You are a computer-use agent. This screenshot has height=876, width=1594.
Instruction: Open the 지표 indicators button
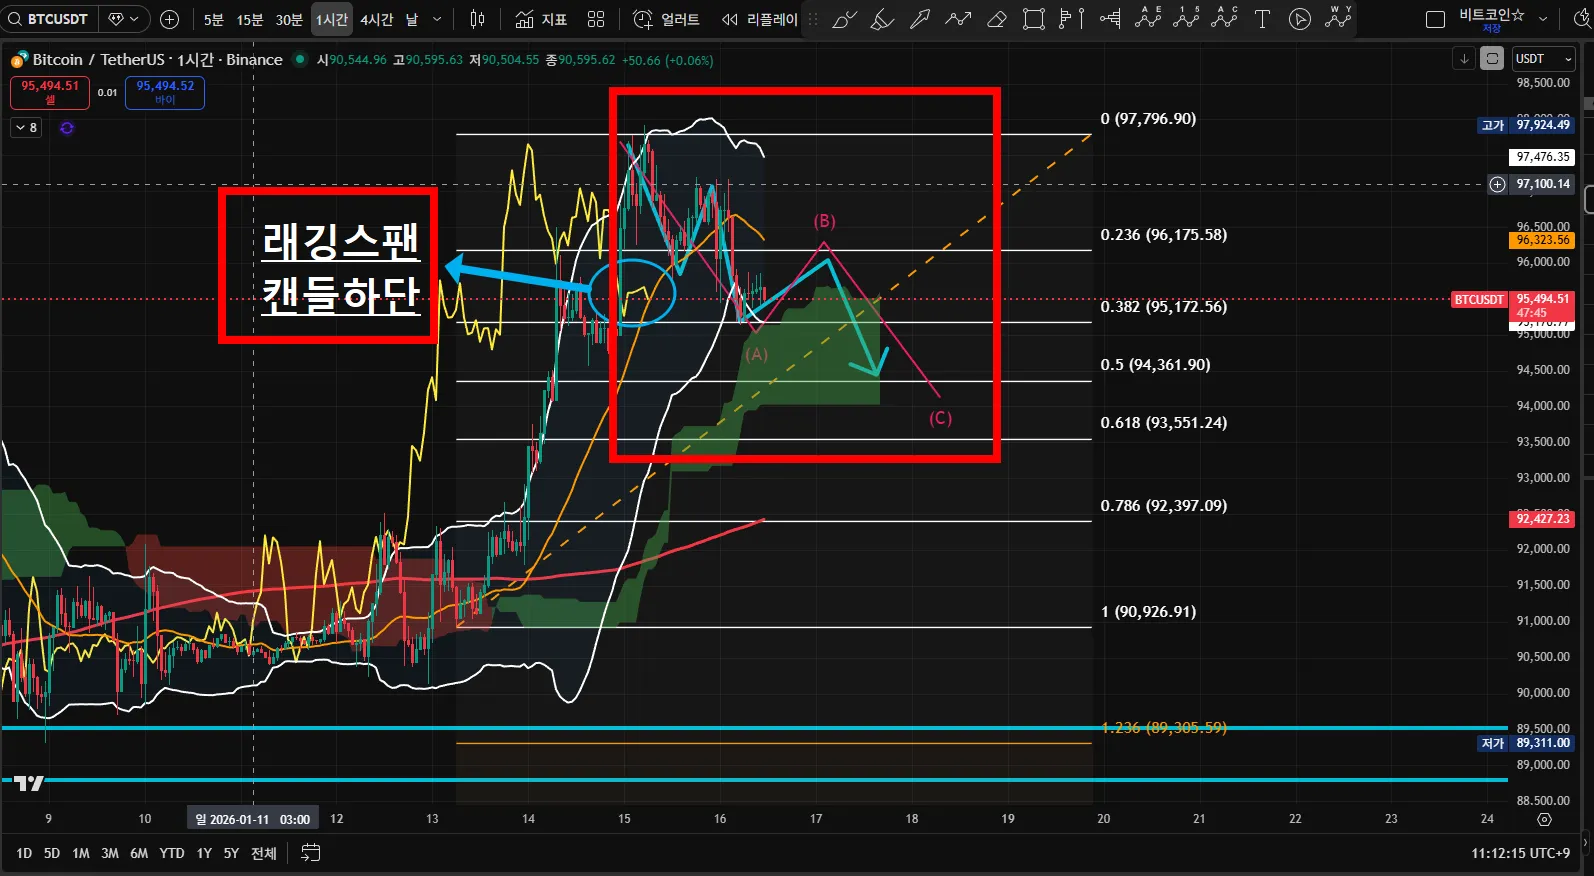(541, 19)
